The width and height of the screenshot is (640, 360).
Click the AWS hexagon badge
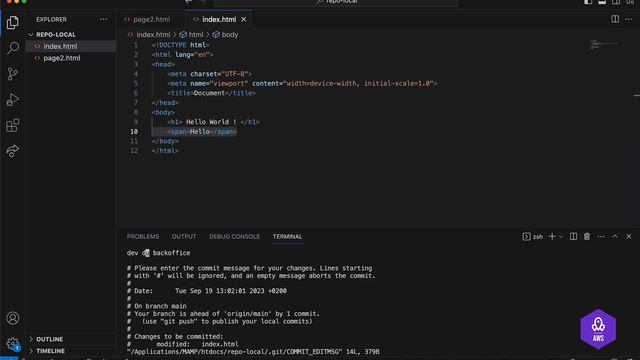point(598,329)
